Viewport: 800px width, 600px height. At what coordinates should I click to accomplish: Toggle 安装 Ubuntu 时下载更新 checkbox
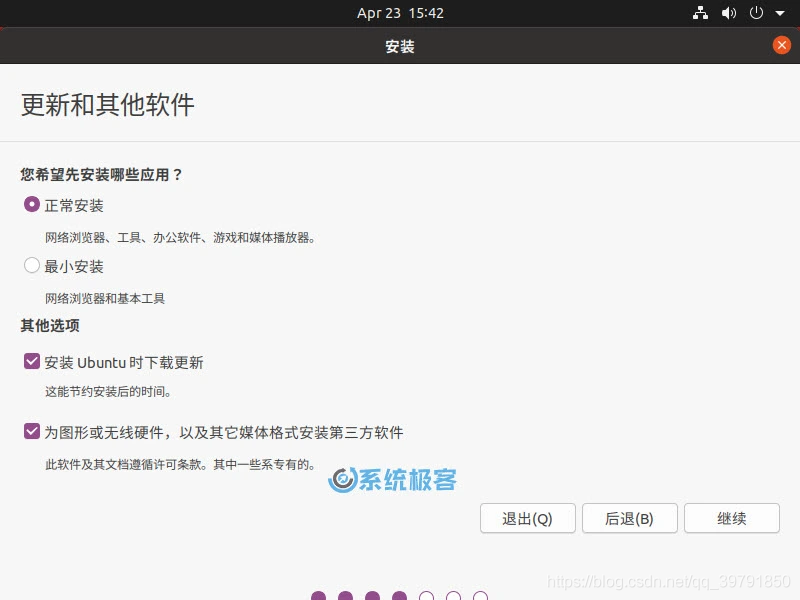(x=32, y=361)
